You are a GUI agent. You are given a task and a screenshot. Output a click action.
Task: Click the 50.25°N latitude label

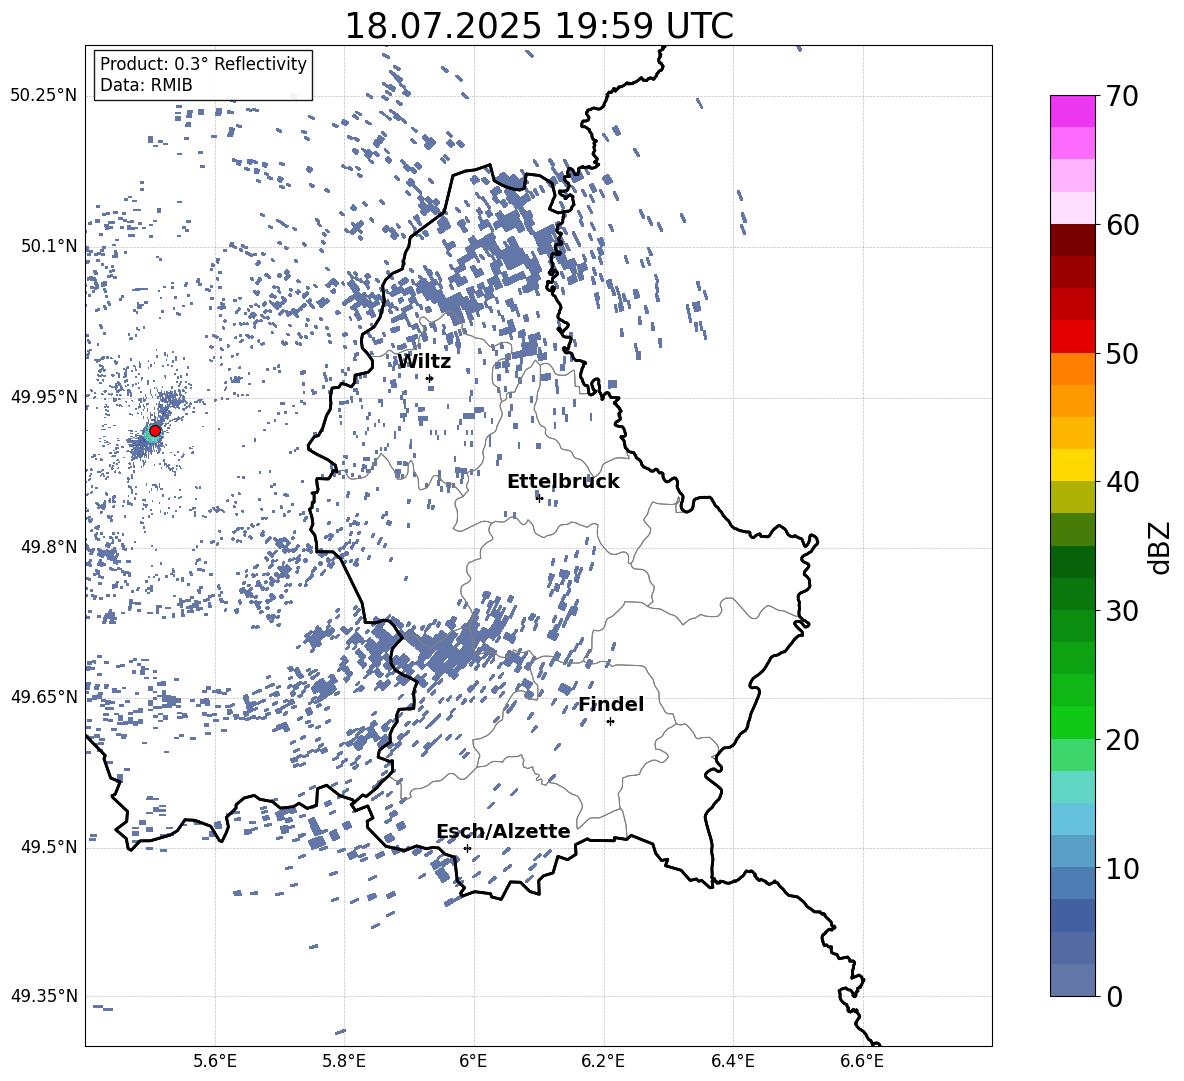pos(44,96)
